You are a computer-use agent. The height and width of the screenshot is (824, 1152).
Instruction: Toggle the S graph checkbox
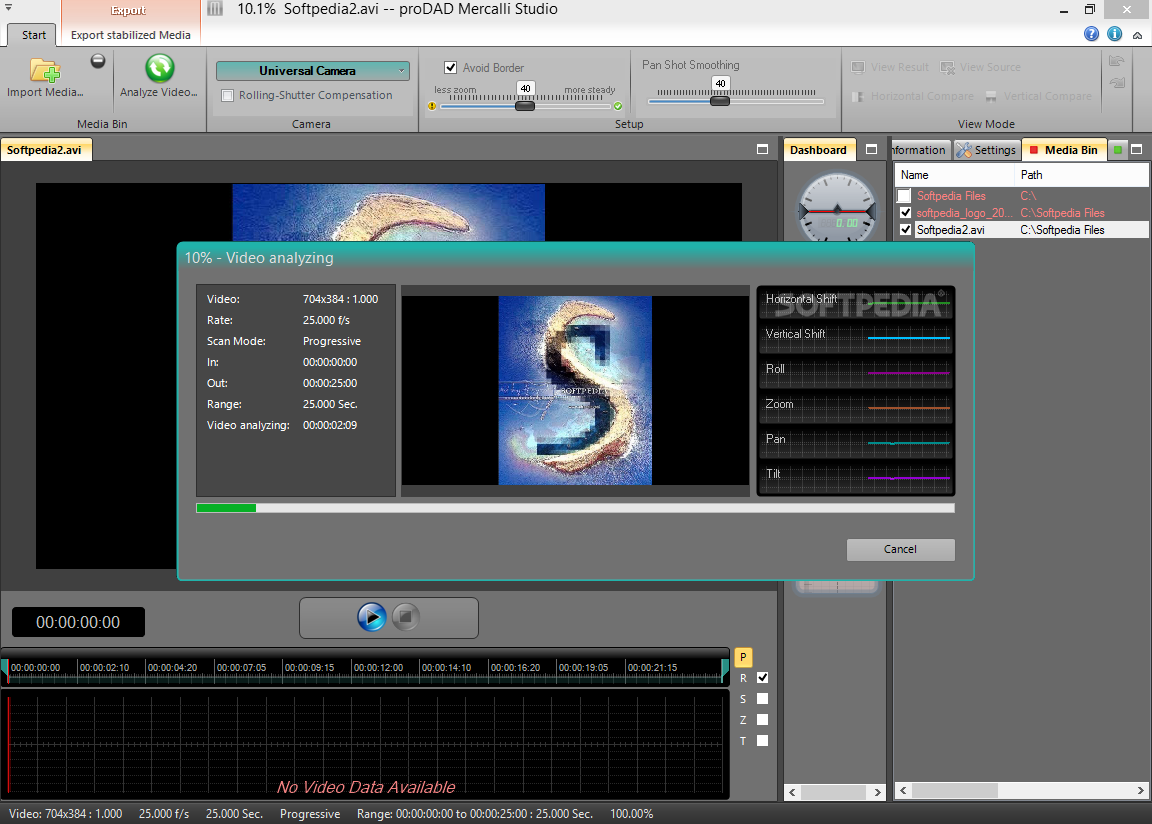[x=763, y=698]
